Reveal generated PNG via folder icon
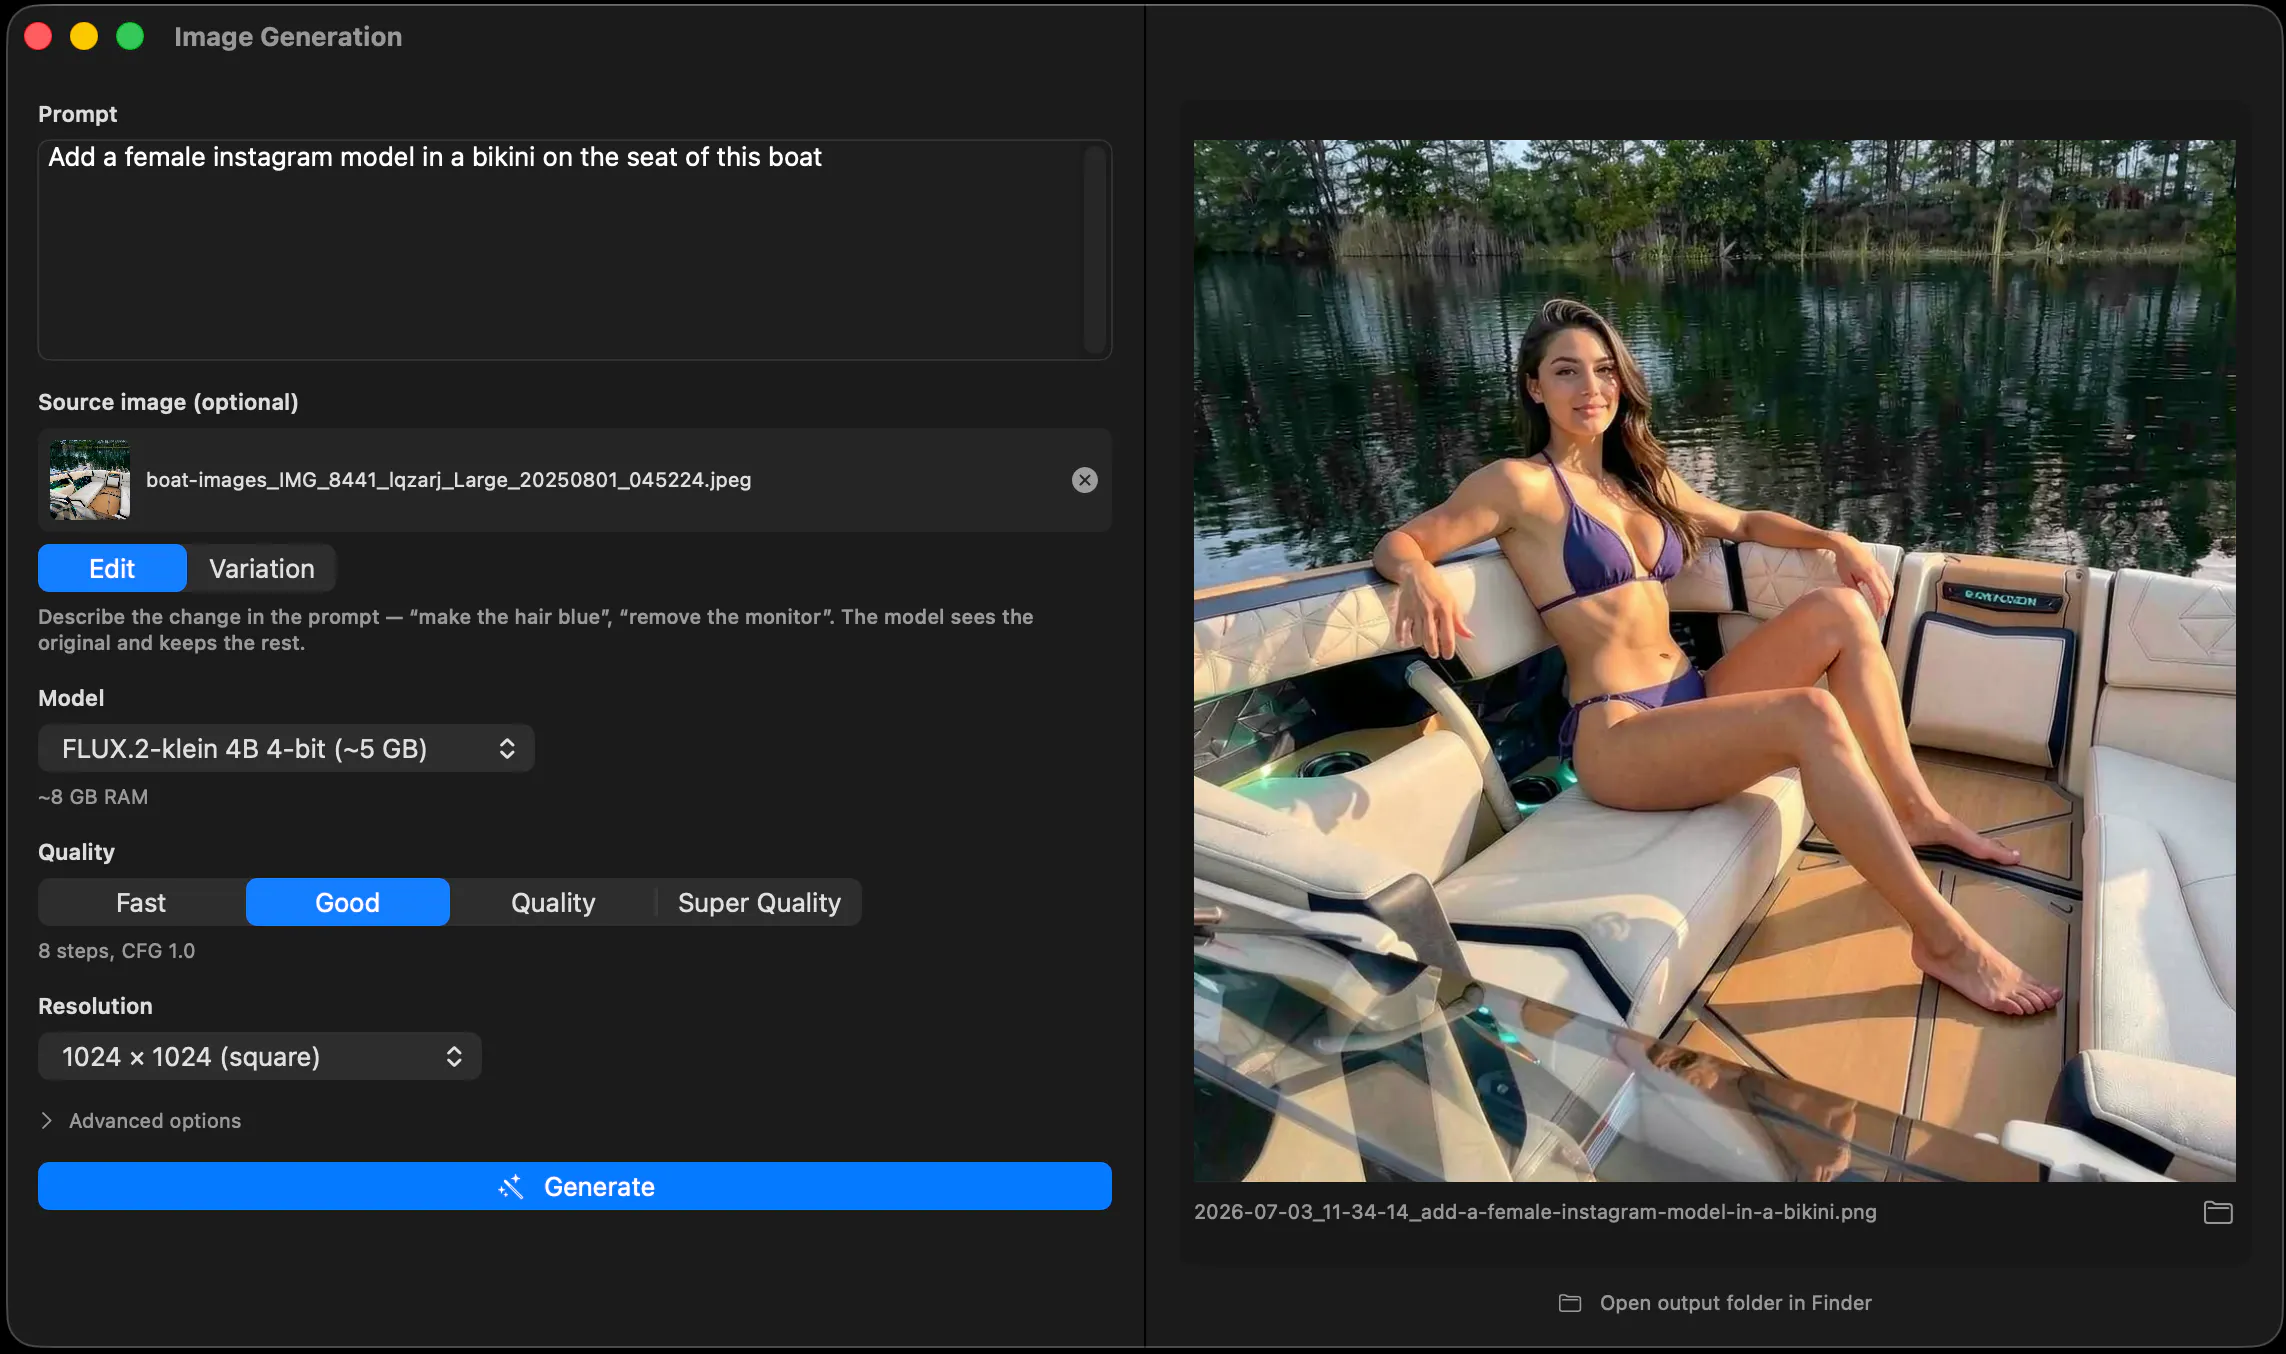Viewport: 2286px width, 1354px height. click(2218, 1212)
